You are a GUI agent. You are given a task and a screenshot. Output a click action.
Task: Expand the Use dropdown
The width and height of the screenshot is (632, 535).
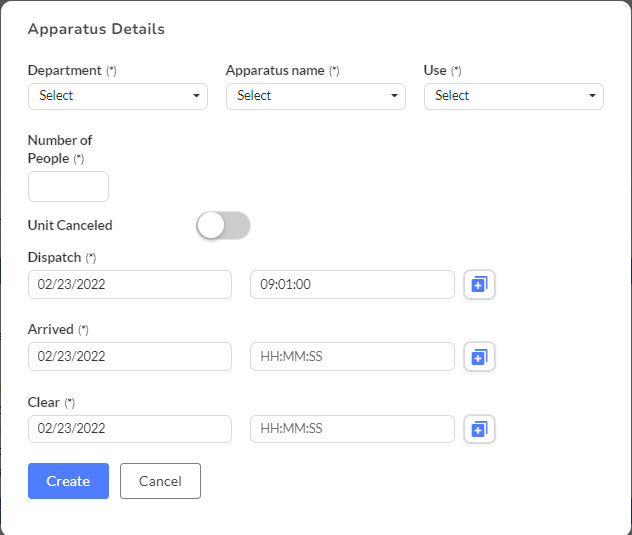coord(514,96)
